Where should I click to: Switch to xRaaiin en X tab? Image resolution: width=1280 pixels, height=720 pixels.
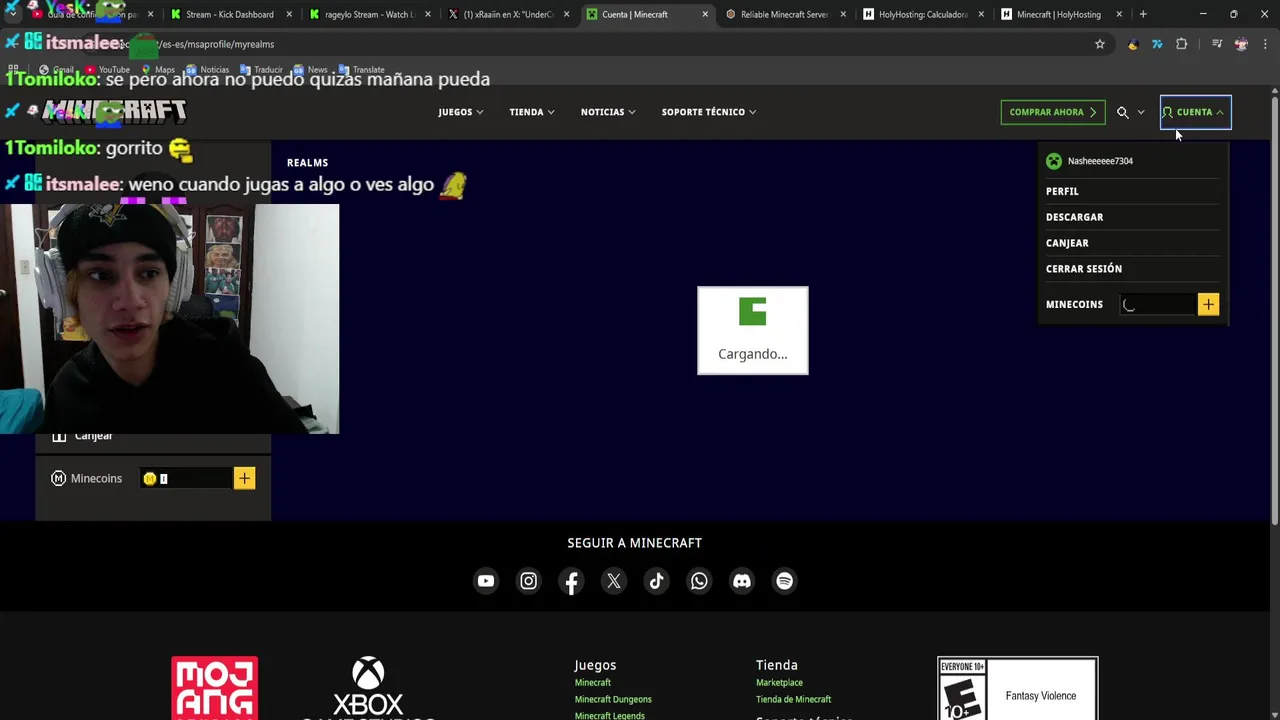coord(508,14)
